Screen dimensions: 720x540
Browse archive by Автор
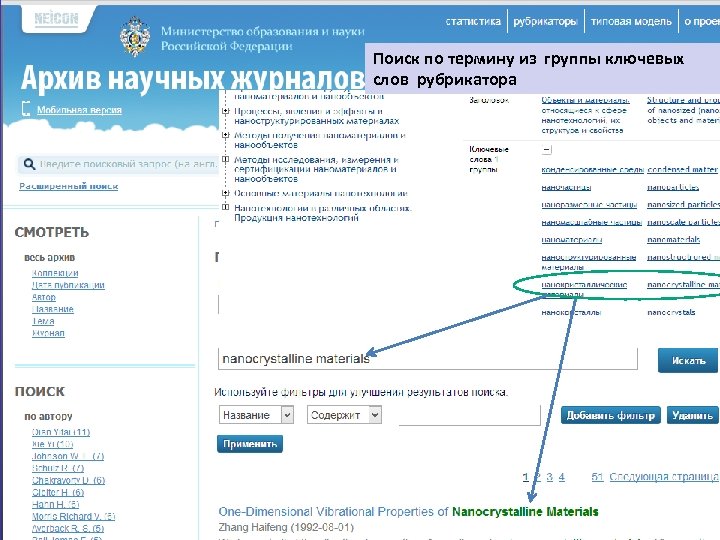[44, 297]
